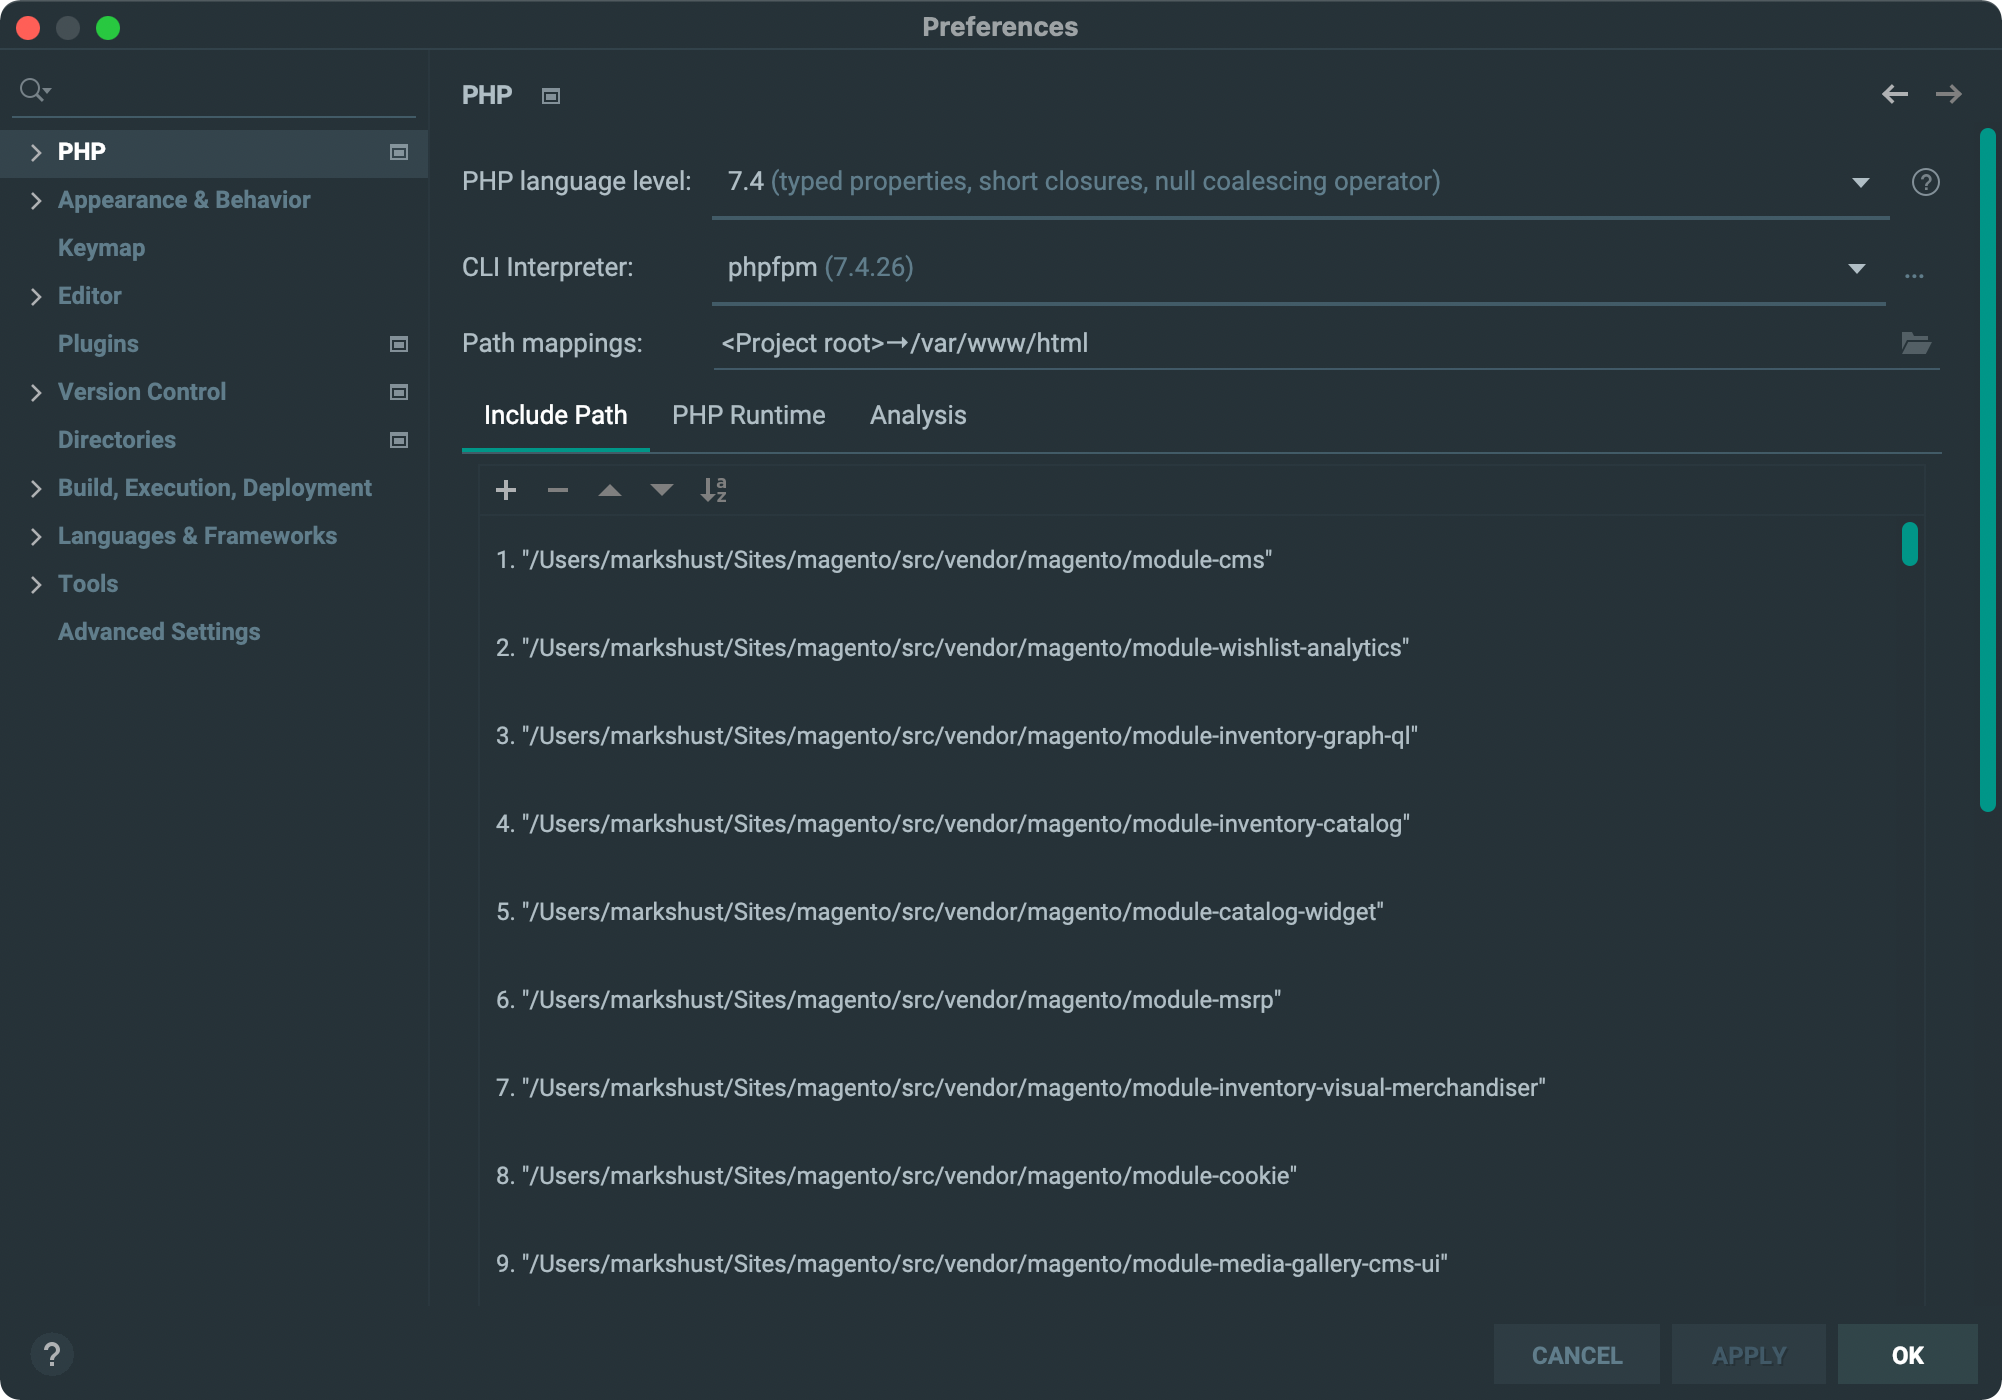Select module-inventory-catalog include path
The height and width of the screenshot is (1400, 2002).
click(952, 824)
